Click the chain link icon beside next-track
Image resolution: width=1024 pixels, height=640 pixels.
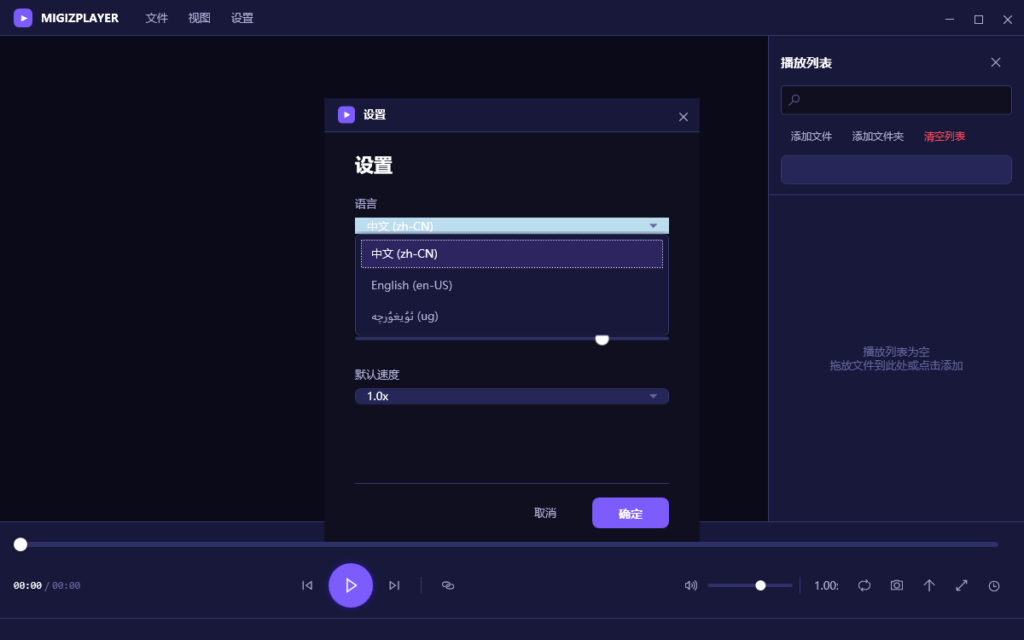[448, 586]
